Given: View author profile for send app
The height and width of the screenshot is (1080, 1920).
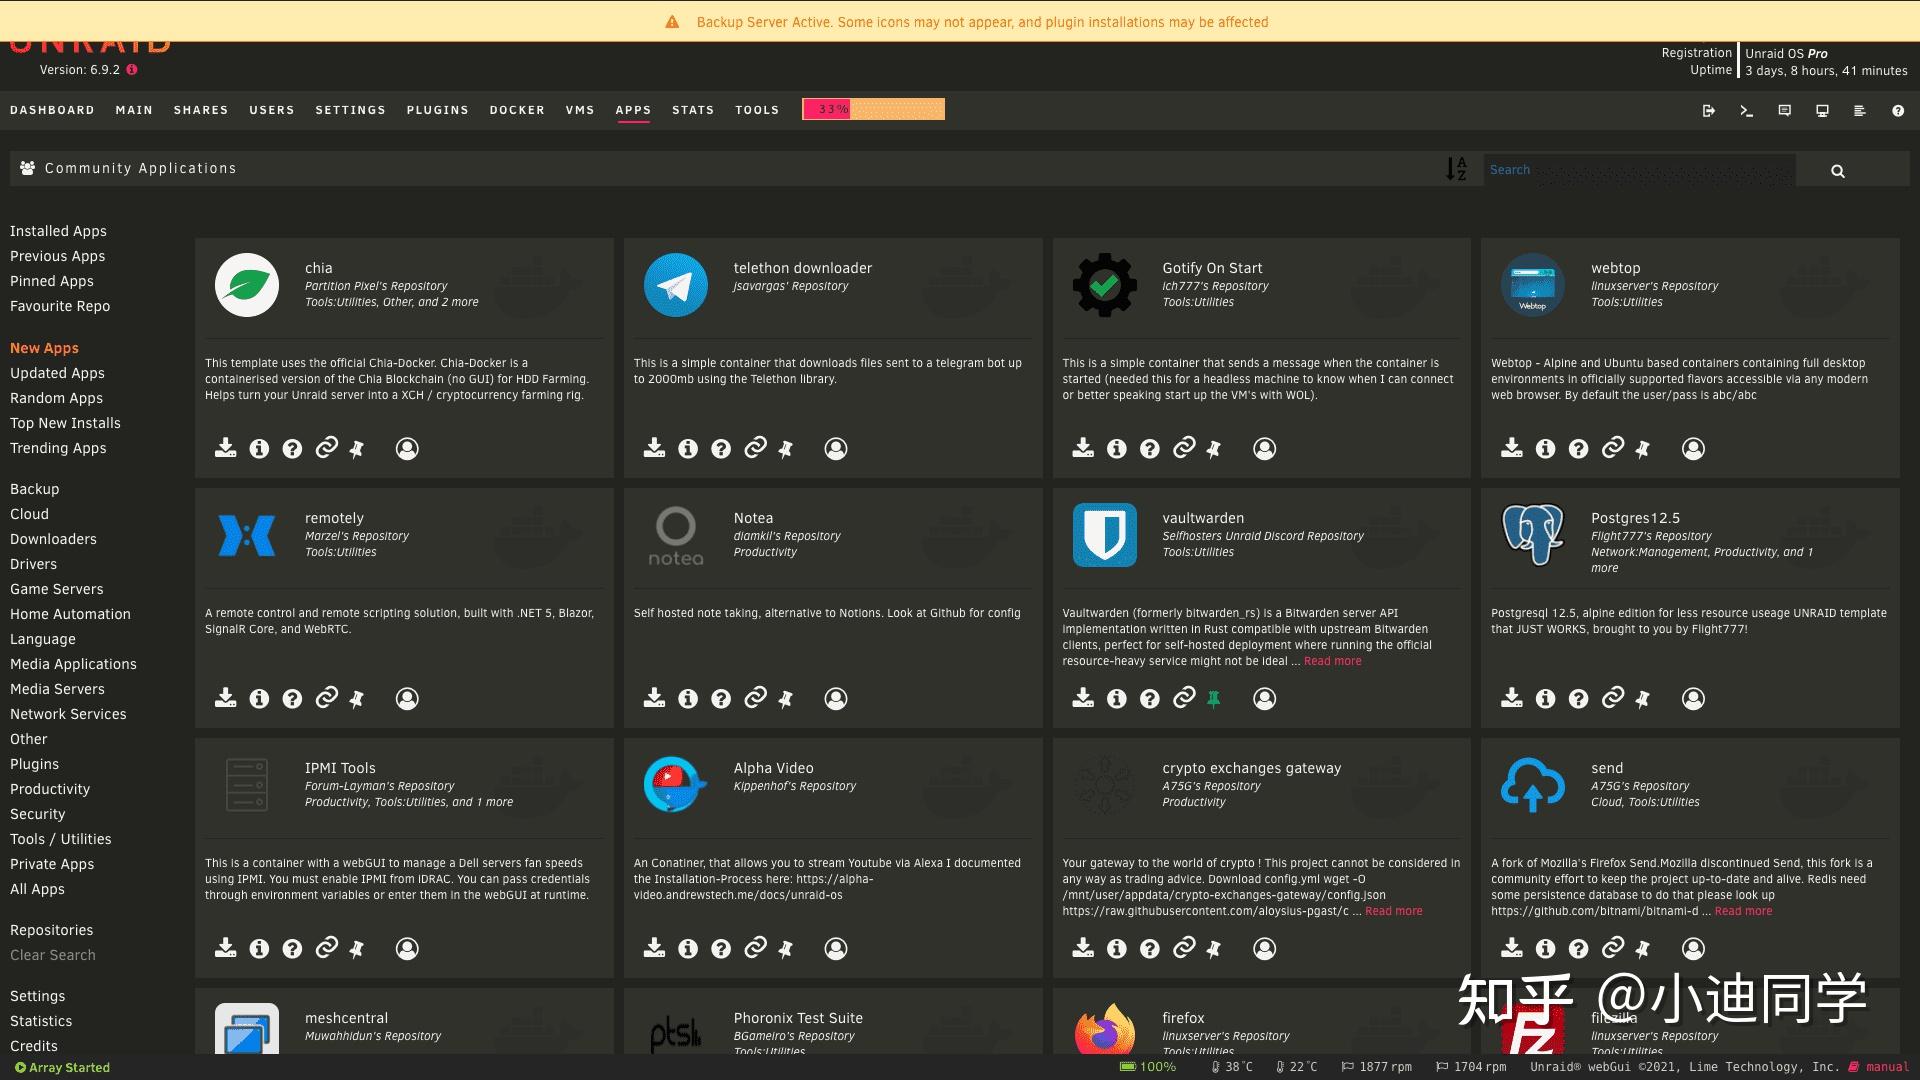Looking at the screenshot, I should pos(1693,948).
